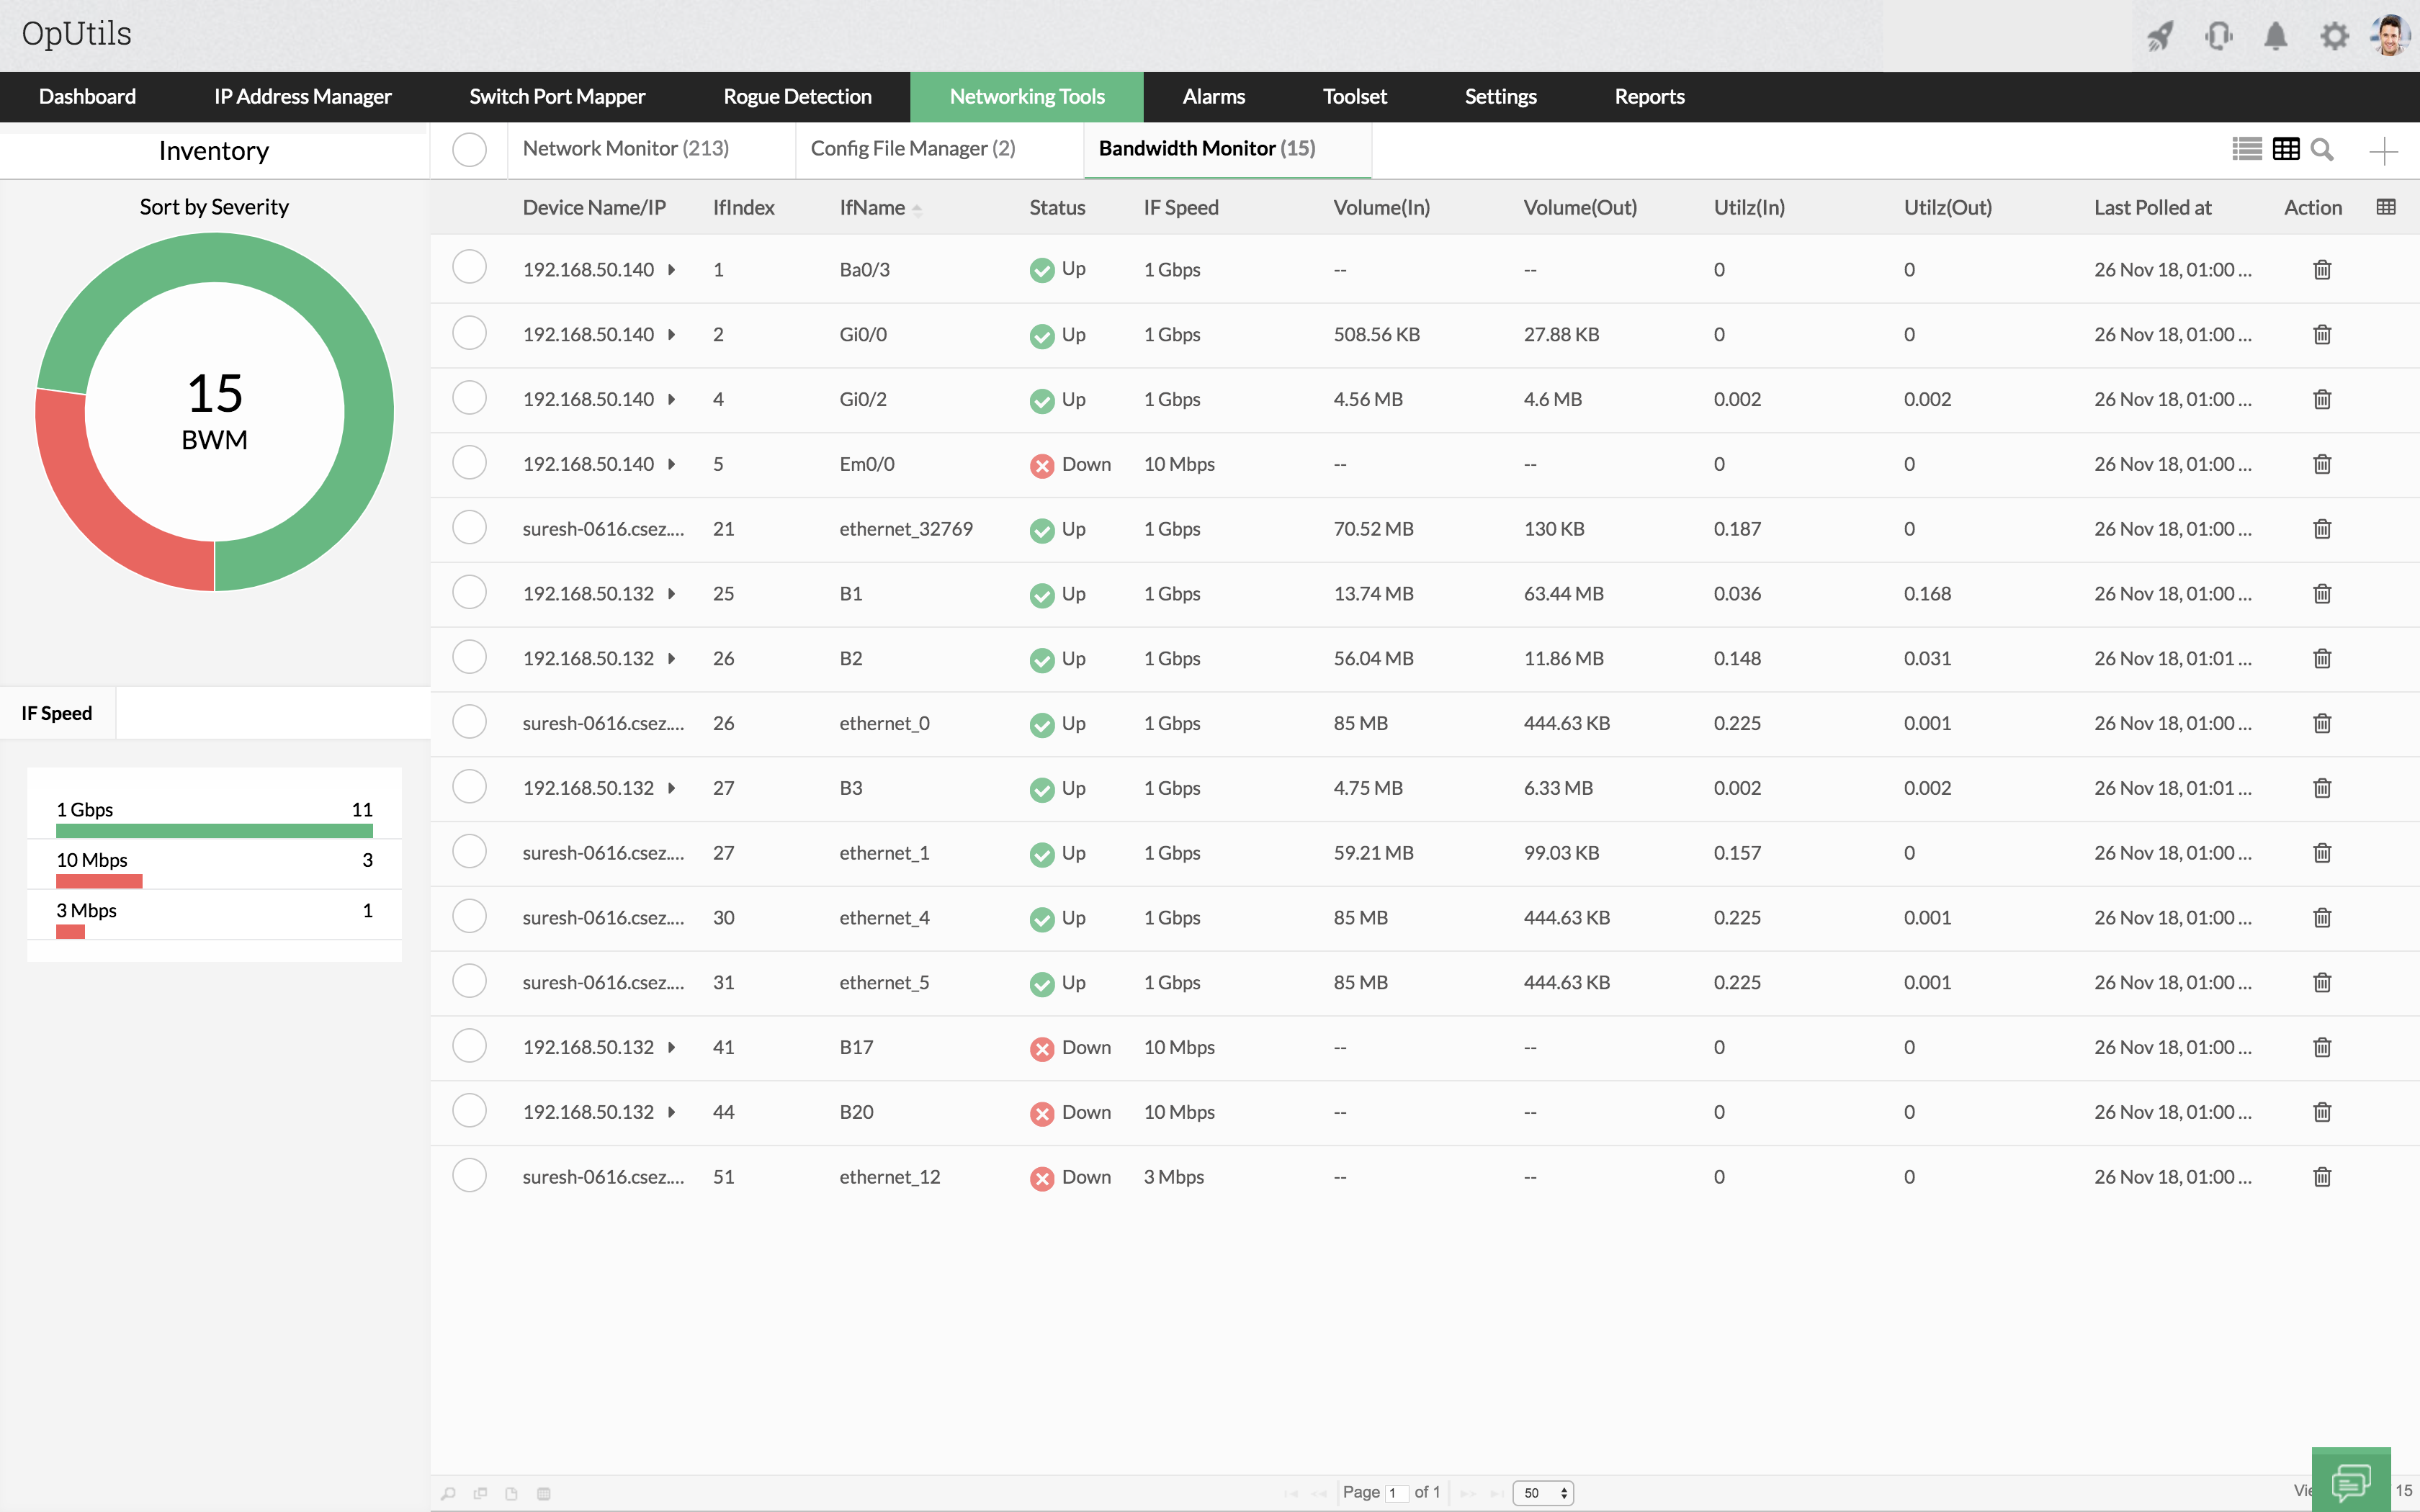Open the 50 rows-per-page dropdown
Image resolution: width=2420 pixels, height=1512 pixels.
(1543, 1493)
